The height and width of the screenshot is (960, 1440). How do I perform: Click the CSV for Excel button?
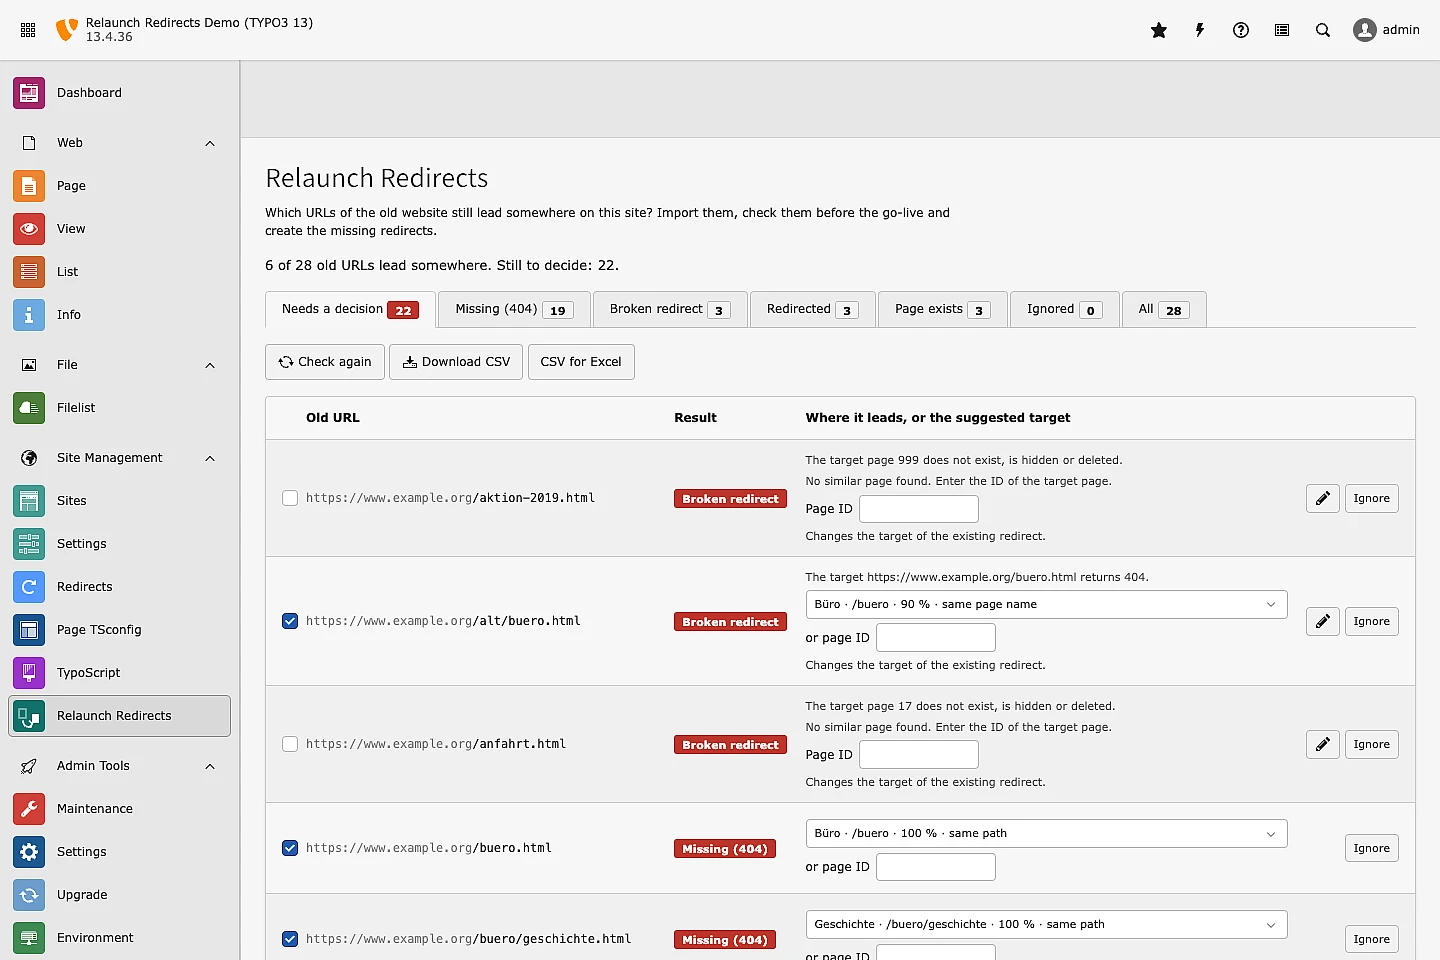[x=581, y=362]
